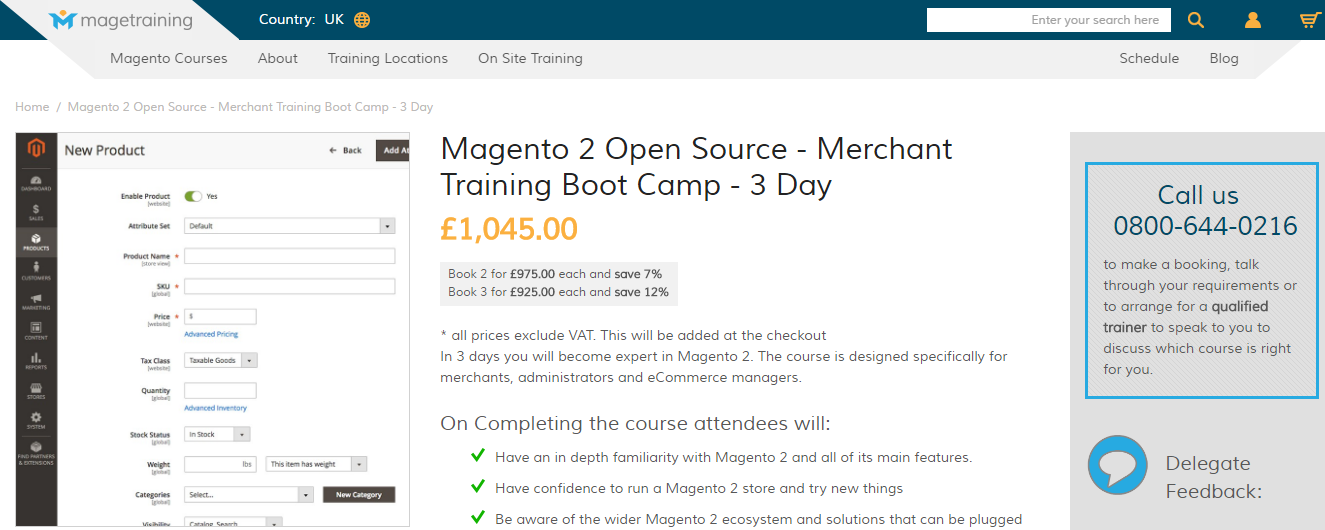
Task: Open the Stock Status dropdown
Action: tap(217, 434)
